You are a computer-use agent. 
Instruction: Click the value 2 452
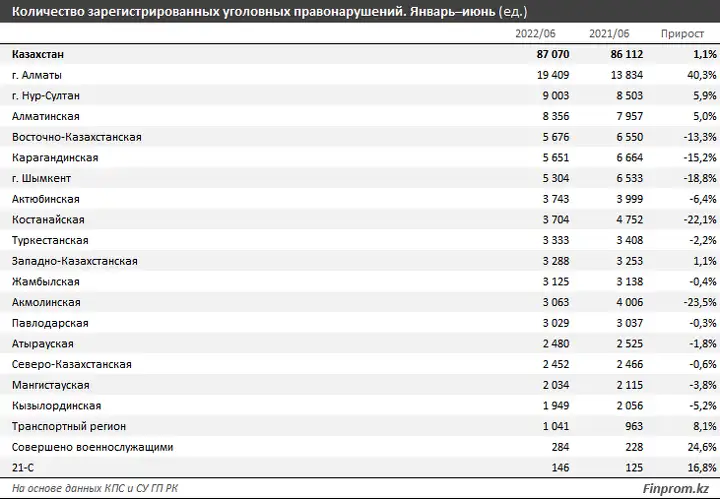coord(556,364)
